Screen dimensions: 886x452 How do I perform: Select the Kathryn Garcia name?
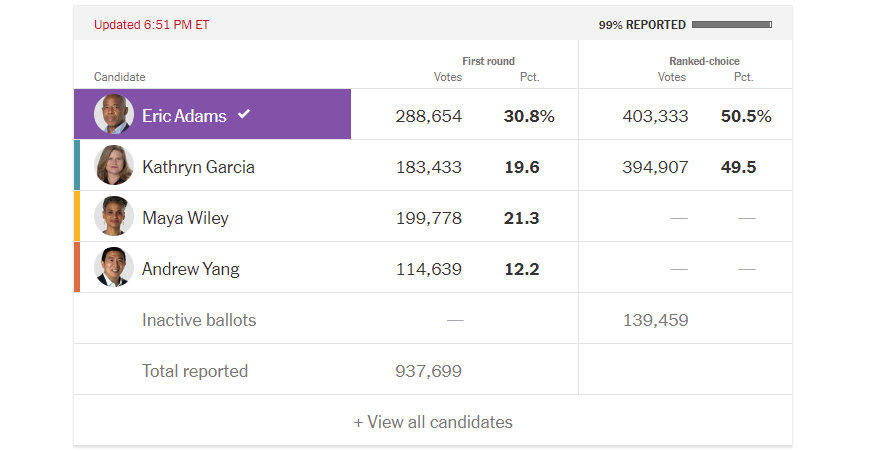[x=198, y=167]
